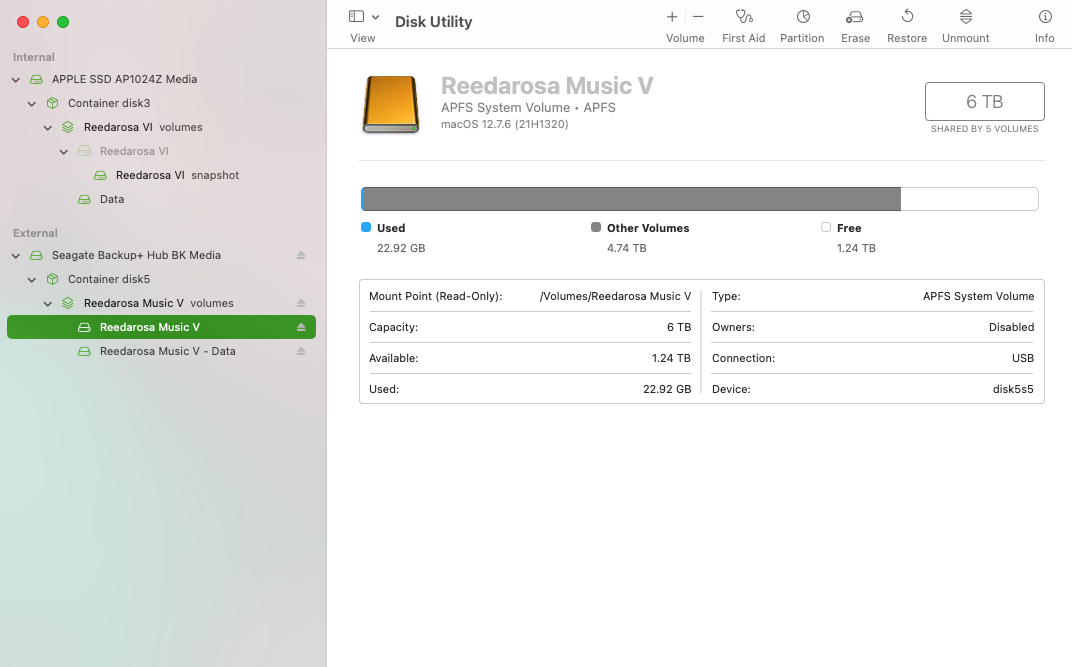Add a volume with plus icon
The image size is (1072, 667).
pyautogui.click(x=672, y=16)
